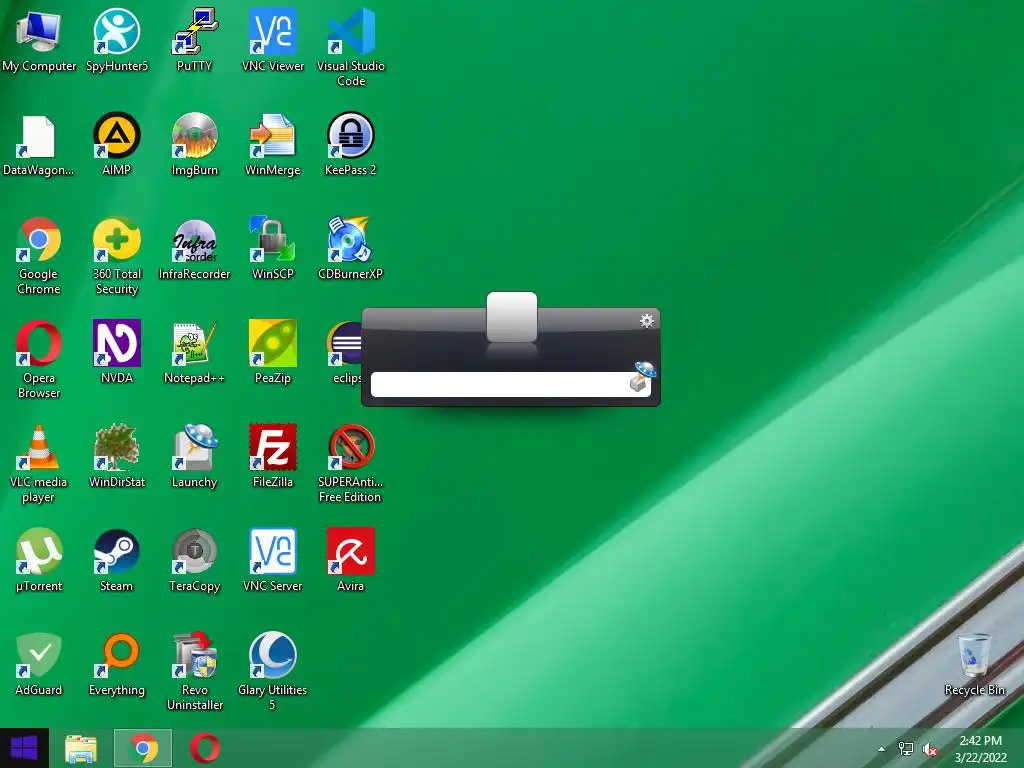Select the KeePass 2 desktop shortcut
1024x768 pixels.
point(351,144)
